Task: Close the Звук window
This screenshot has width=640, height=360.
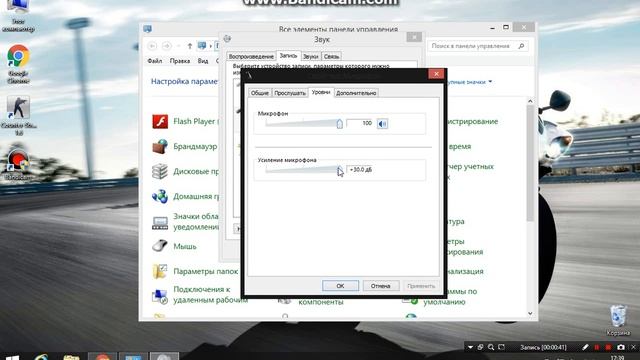Action: click(x=414, y=37)
